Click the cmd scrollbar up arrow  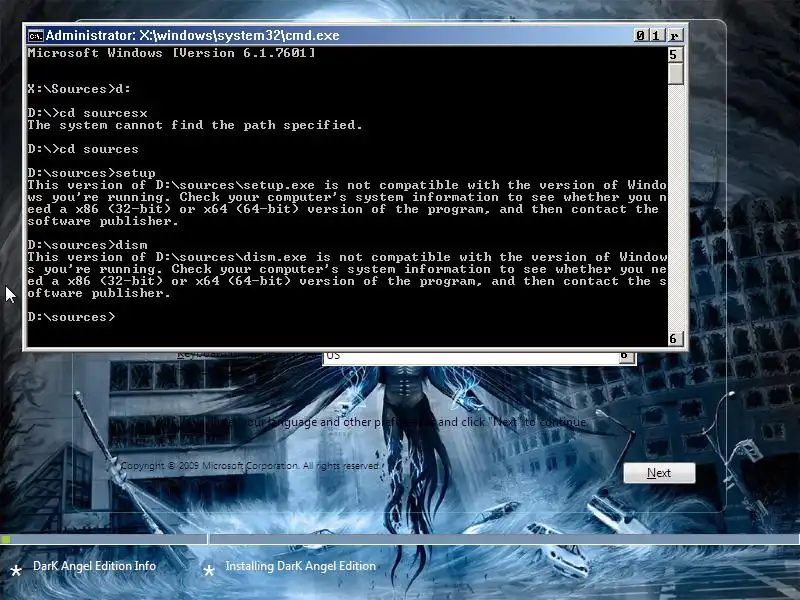click(x=675, y=55)
